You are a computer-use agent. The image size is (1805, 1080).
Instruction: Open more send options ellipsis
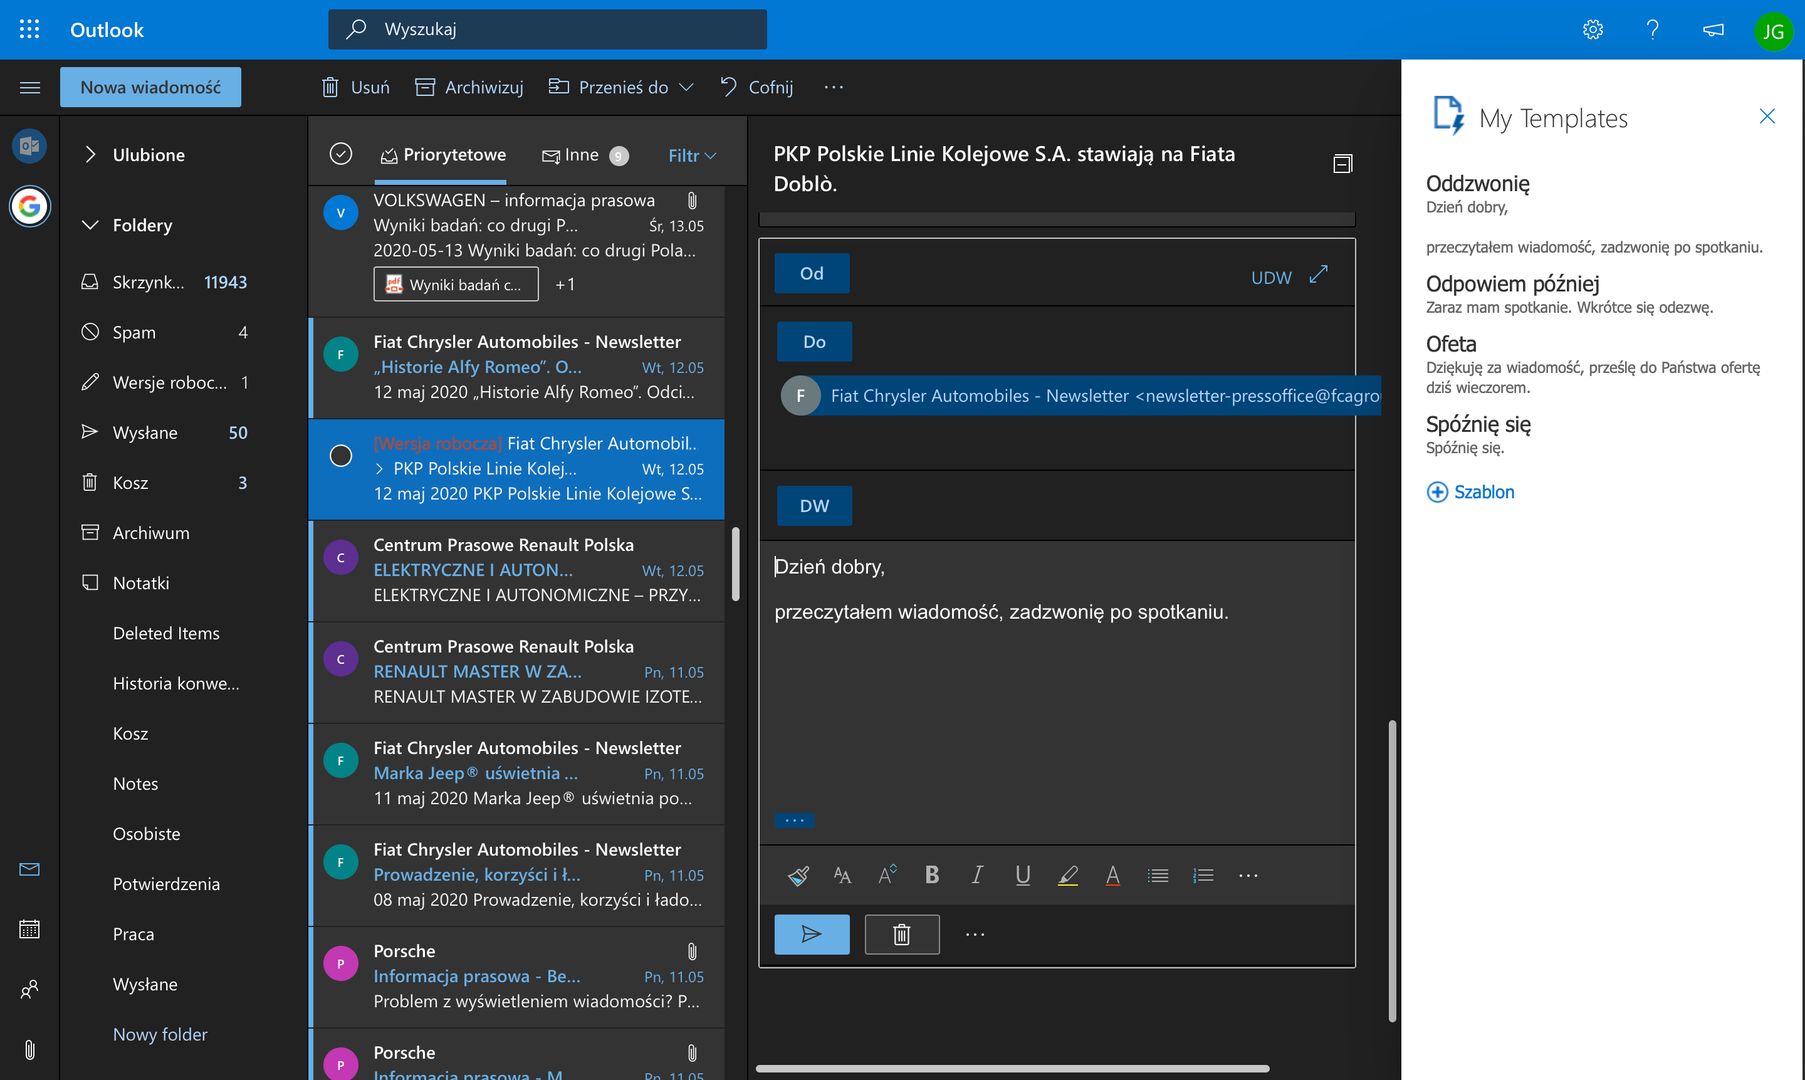point(975,934)
